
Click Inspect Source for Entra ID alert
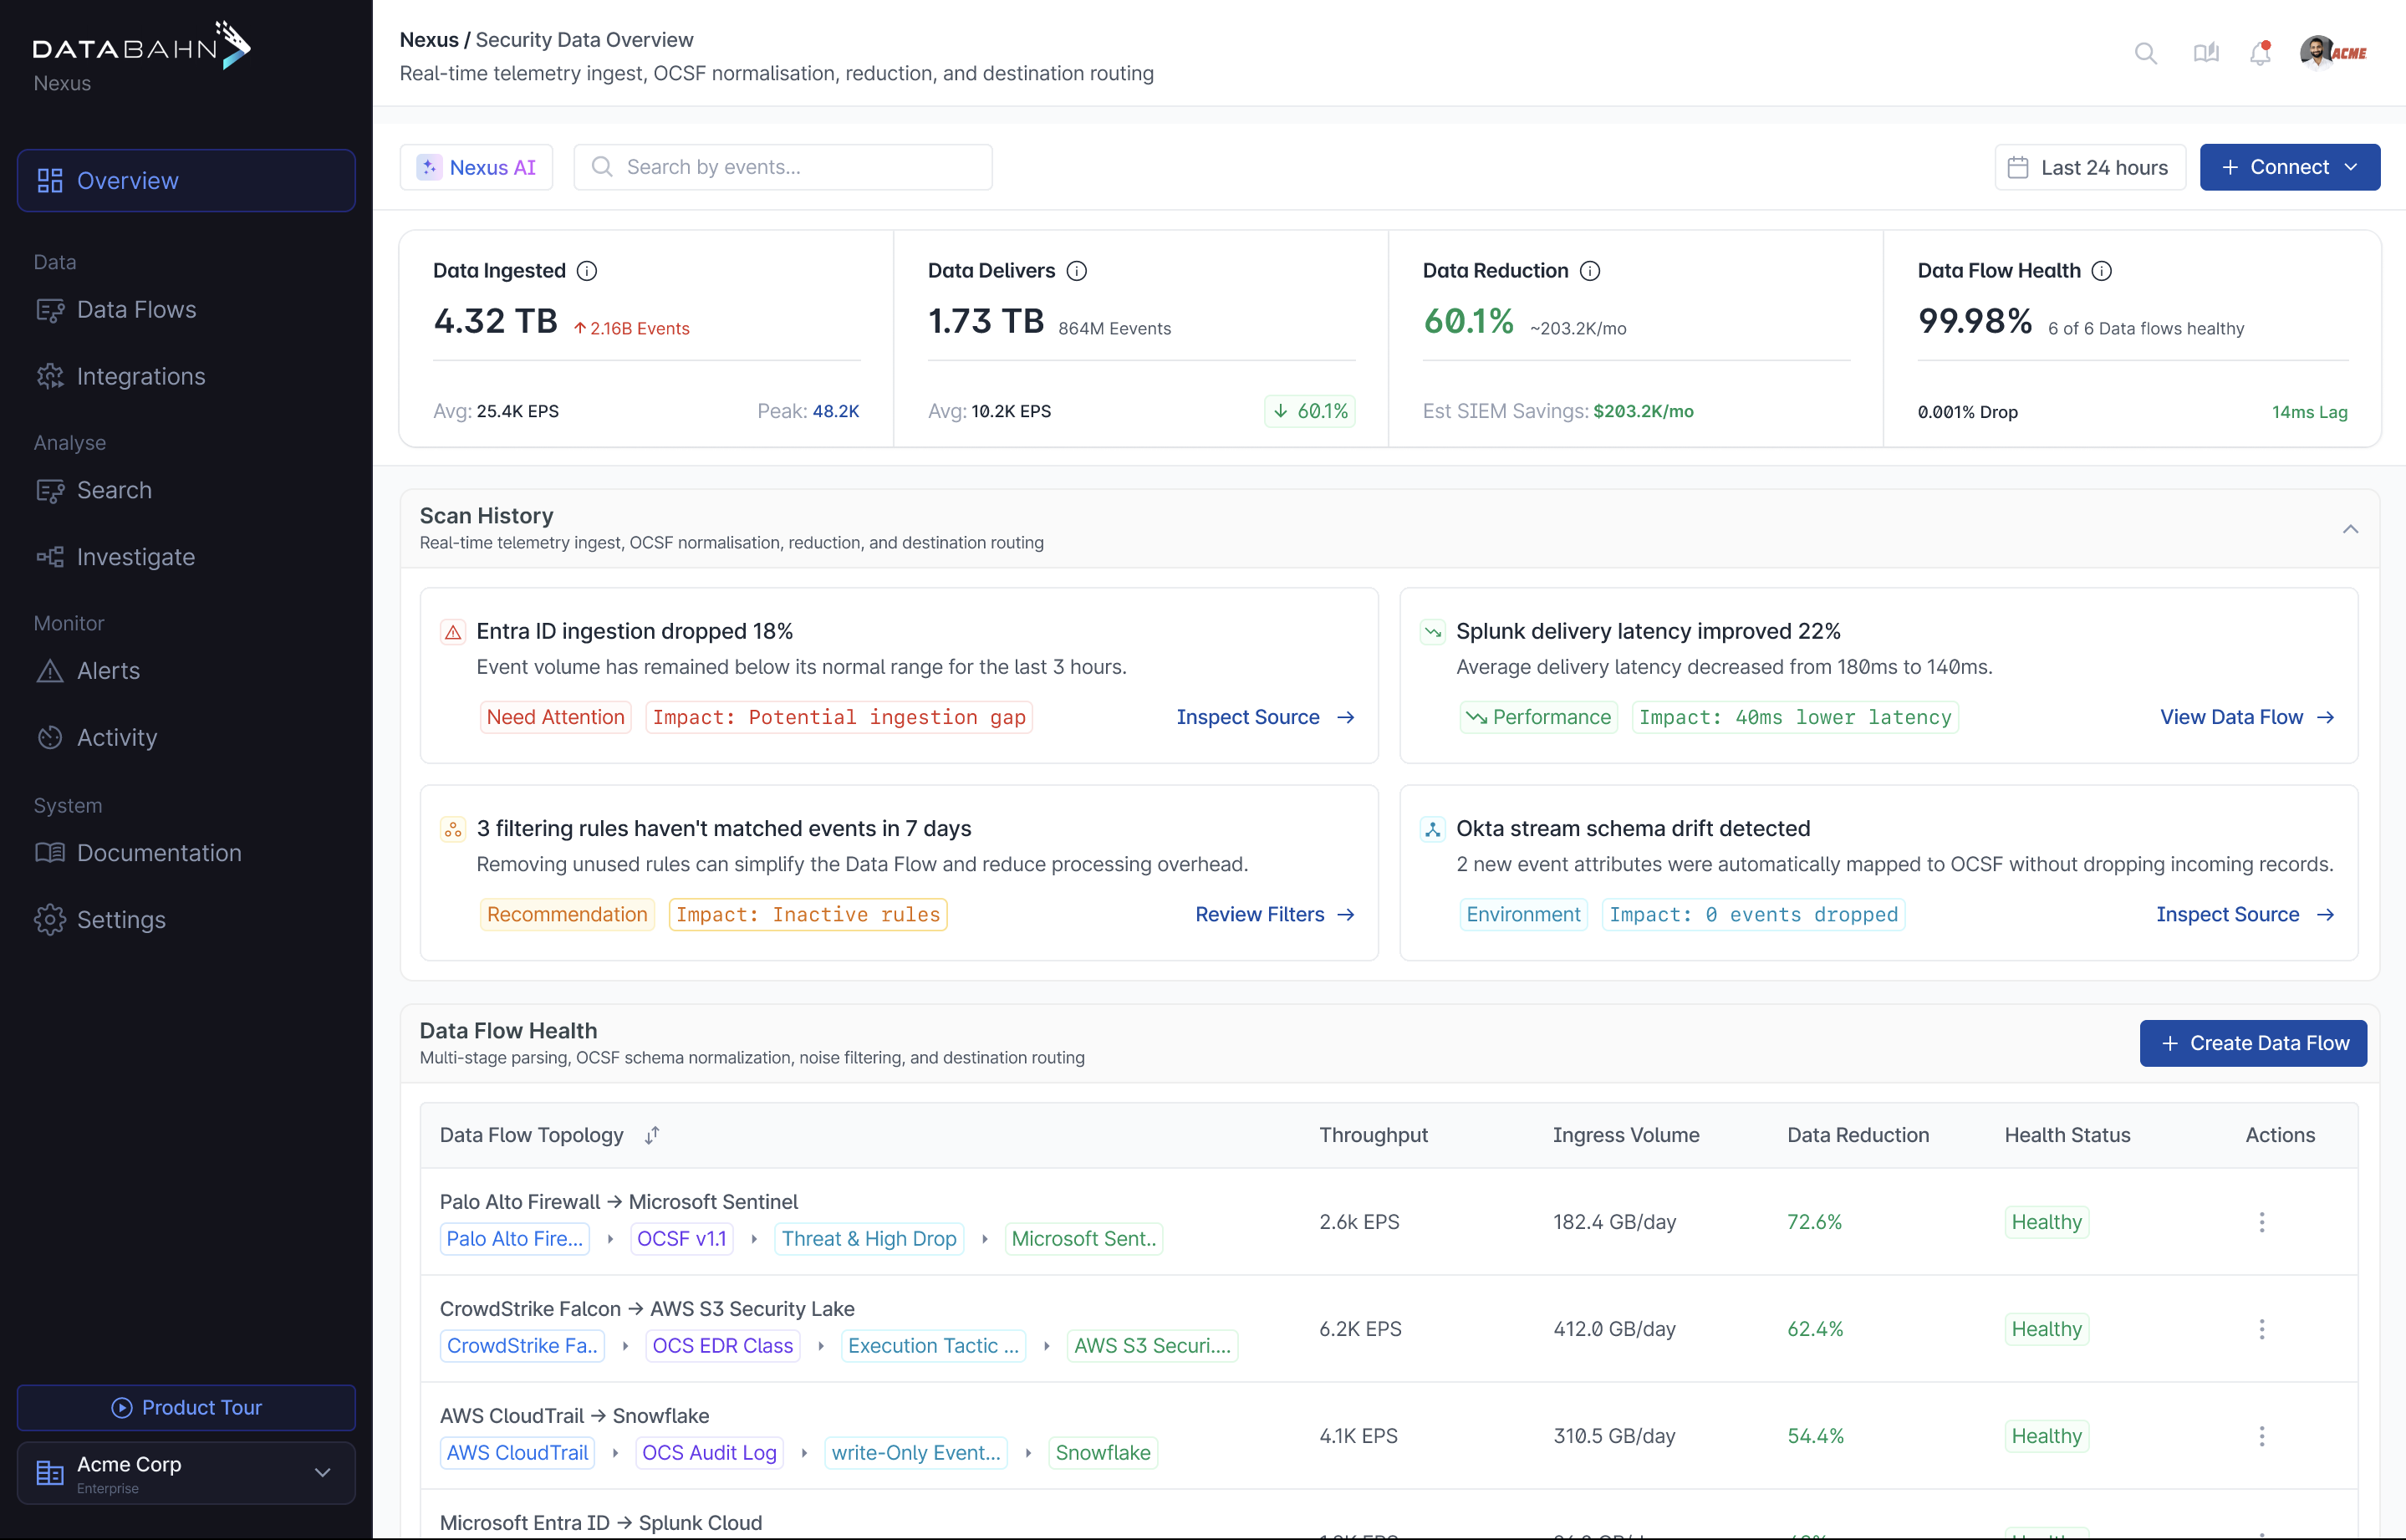[x=1265, y=717]
